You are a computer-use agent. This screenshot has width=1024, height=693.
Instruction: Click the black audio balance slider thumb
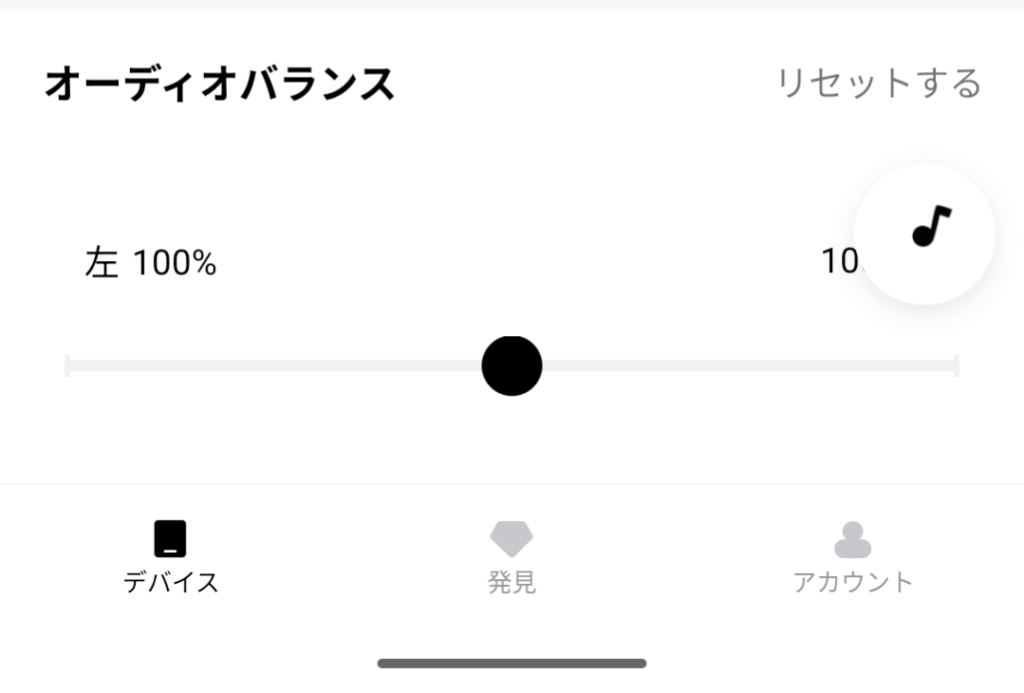coord(512,366)
